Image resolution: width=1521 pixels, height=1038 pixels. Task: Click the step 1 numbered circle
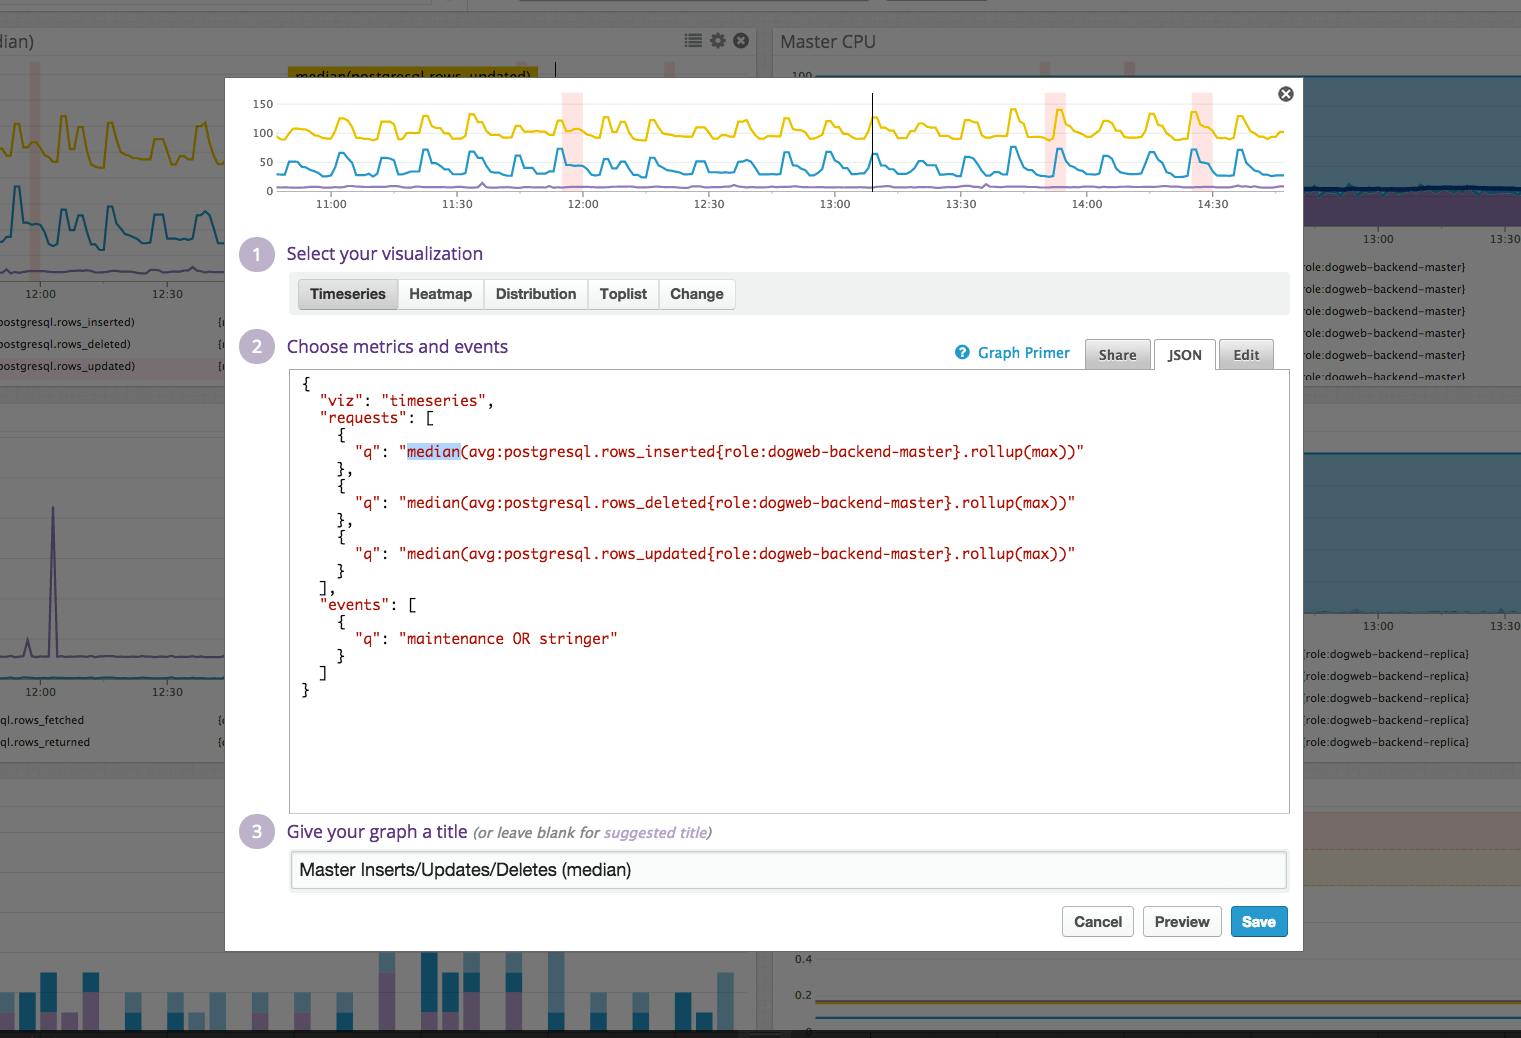[257, 255]
